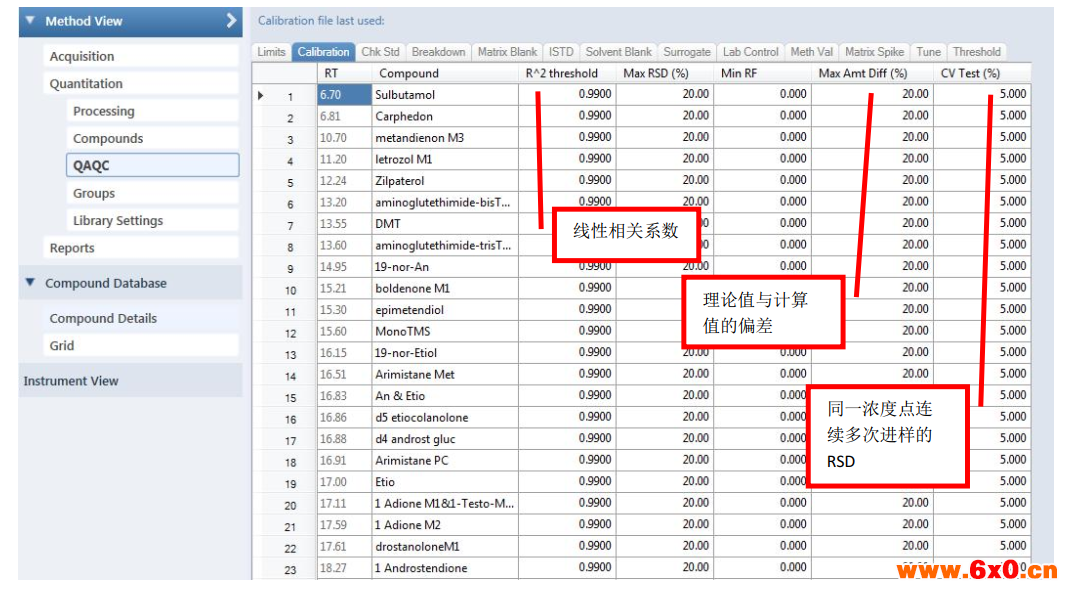Image resolution: width=1070 pixels, height=593 pixels.
Task: Click the Max RSD (%) column header
Action: click(x=656, y=73)
